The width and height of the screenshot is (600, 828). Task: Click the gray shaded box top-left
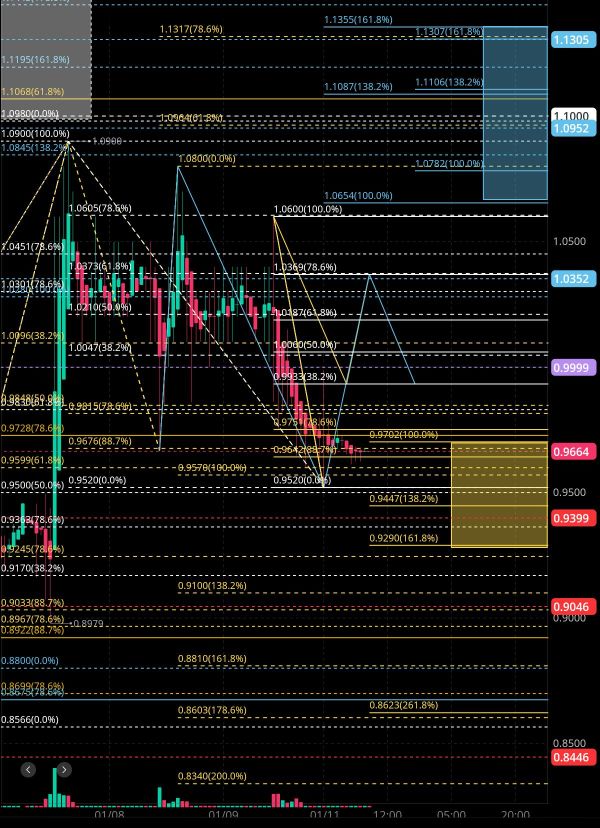[46, 59]
